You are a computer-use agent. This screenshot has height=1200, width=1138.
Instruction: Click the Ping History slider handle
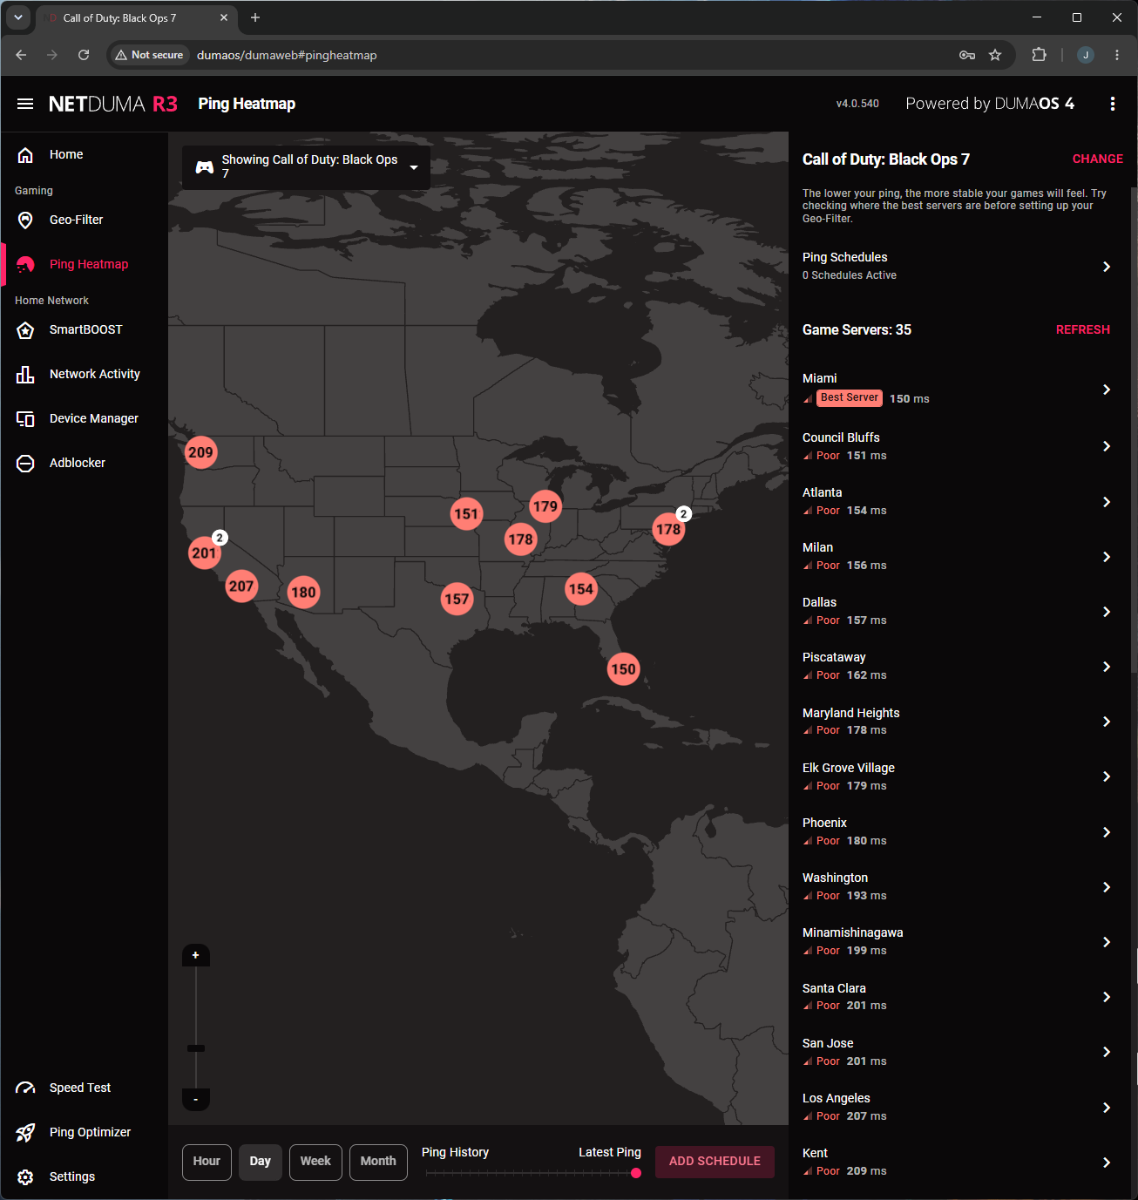[x=636, y=1173]
